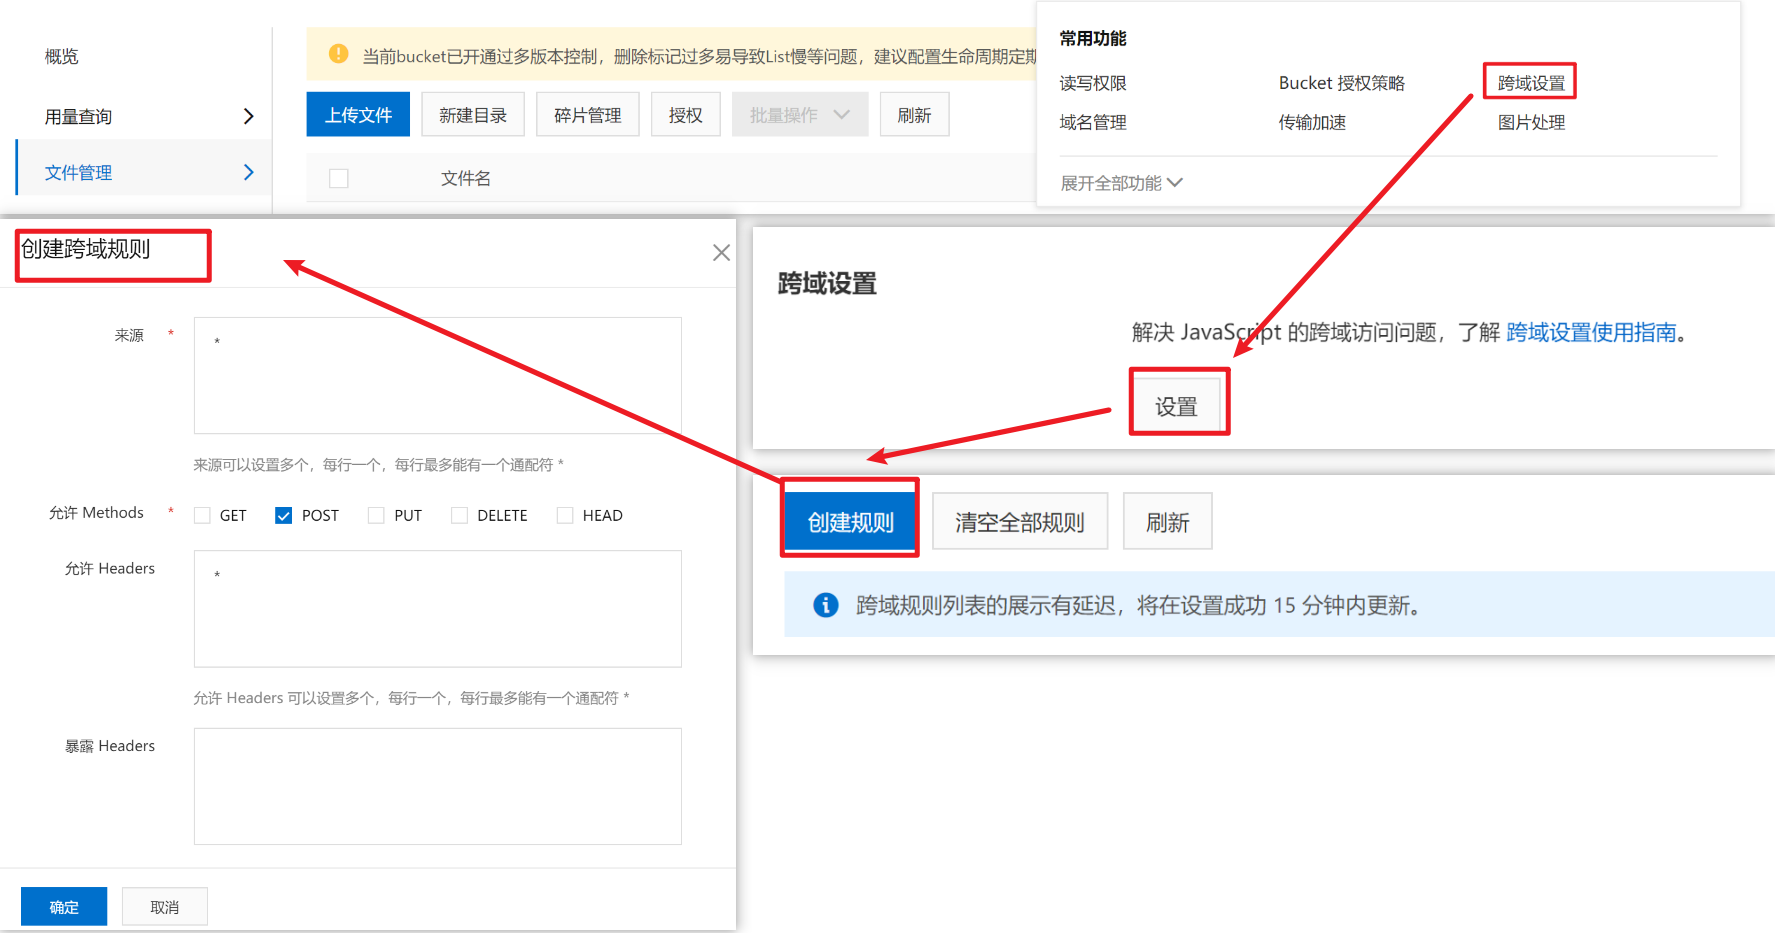Open 图片处理 function

1531,122
